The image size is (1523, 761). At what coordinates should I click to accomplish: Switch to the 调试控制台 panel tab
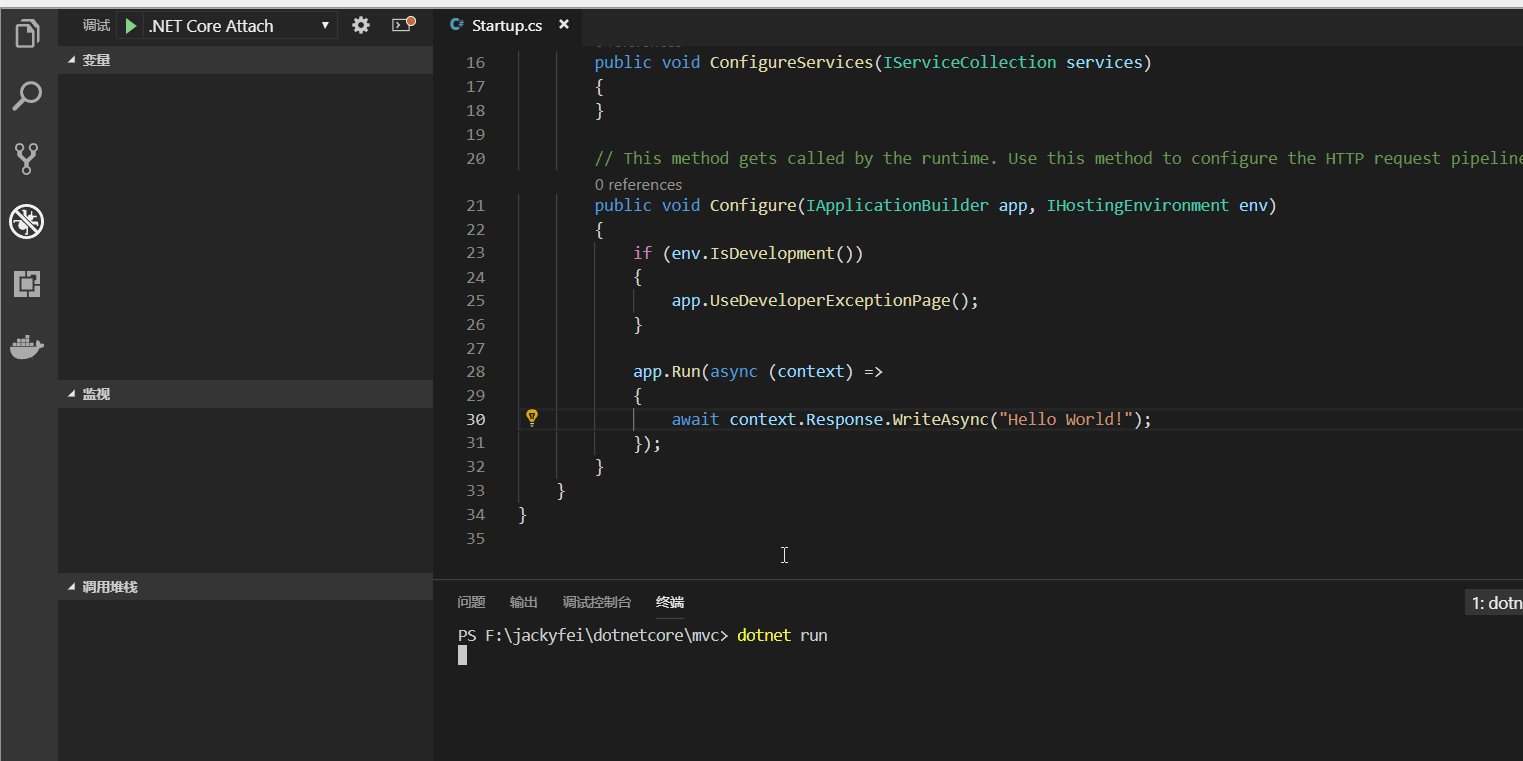[x=596, y=602]
